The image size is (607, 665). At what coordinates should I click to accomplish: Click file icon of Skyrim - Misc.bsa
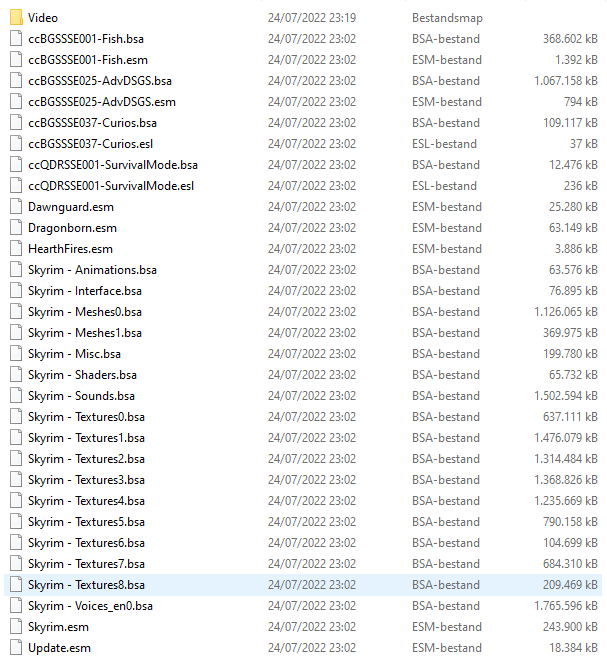(16, 354)
